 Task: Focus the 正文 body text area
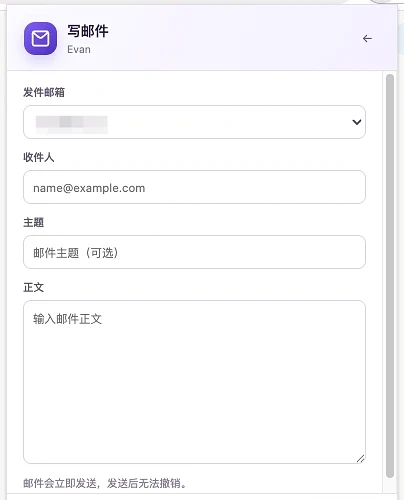pyautogui.click(x=194, y=382)
